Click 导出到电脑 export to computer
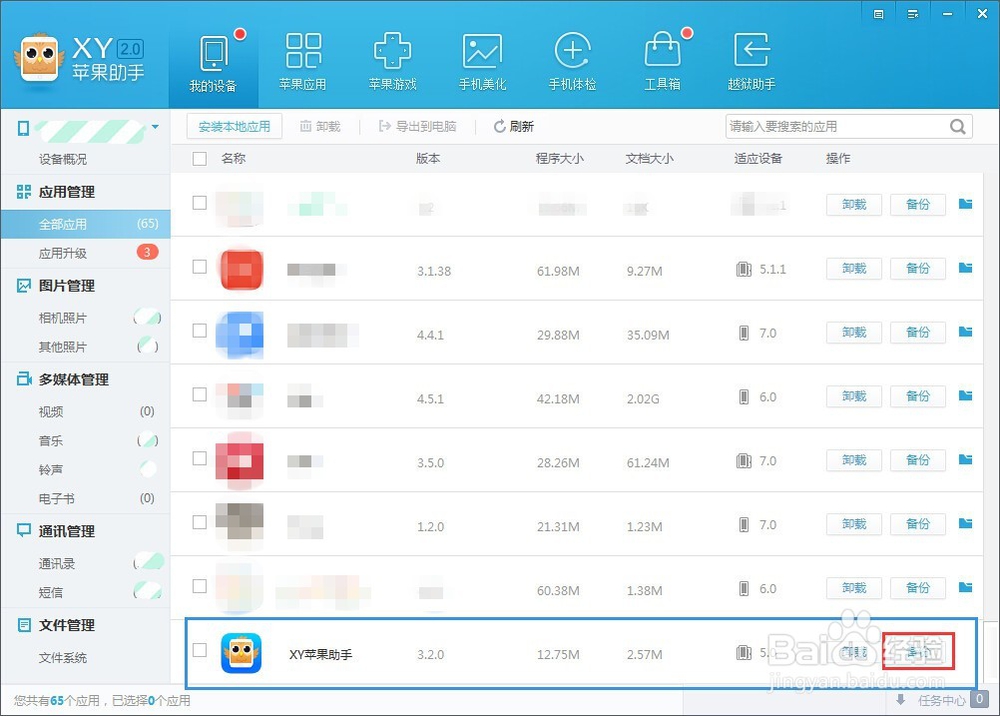The width and height of the screenshot is (1000, 716). point(418,126)
